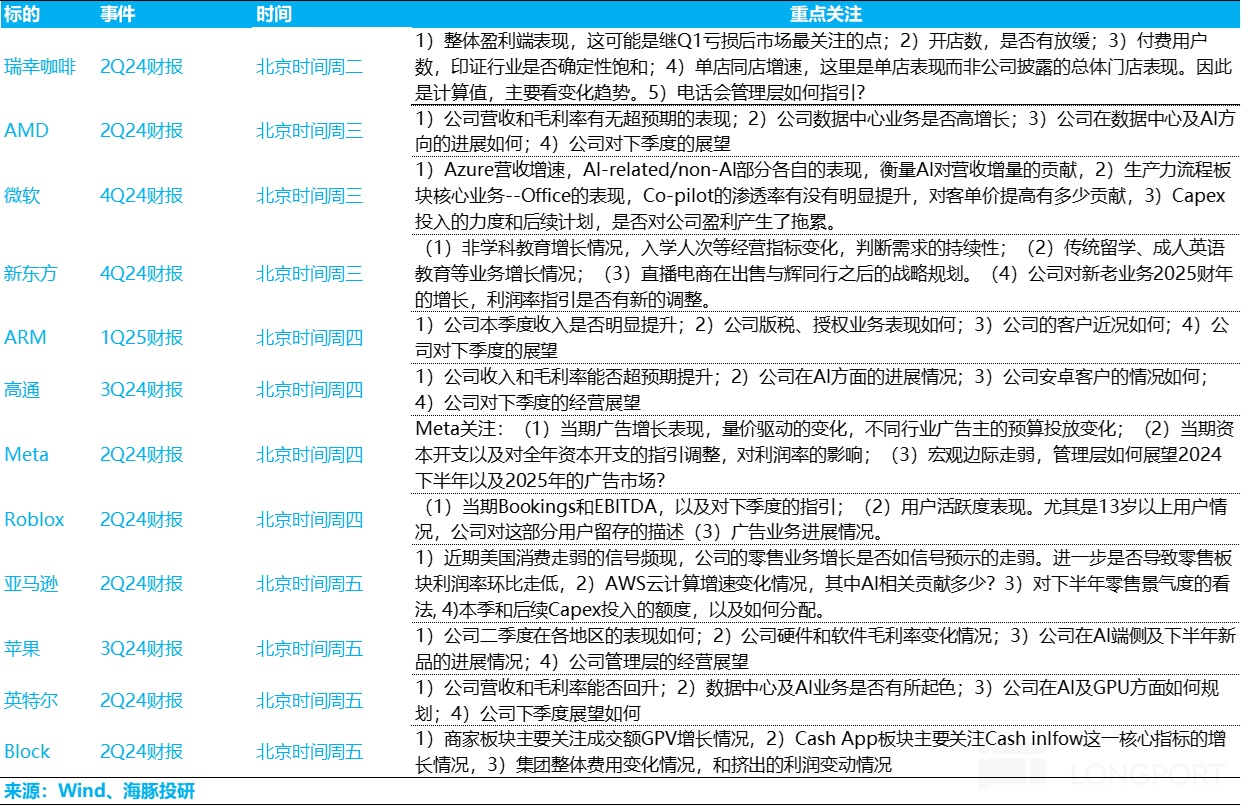Click 北京时间周五 in the 亚马逊 row
The image size is (1241, 806).
tap(310, 583)
